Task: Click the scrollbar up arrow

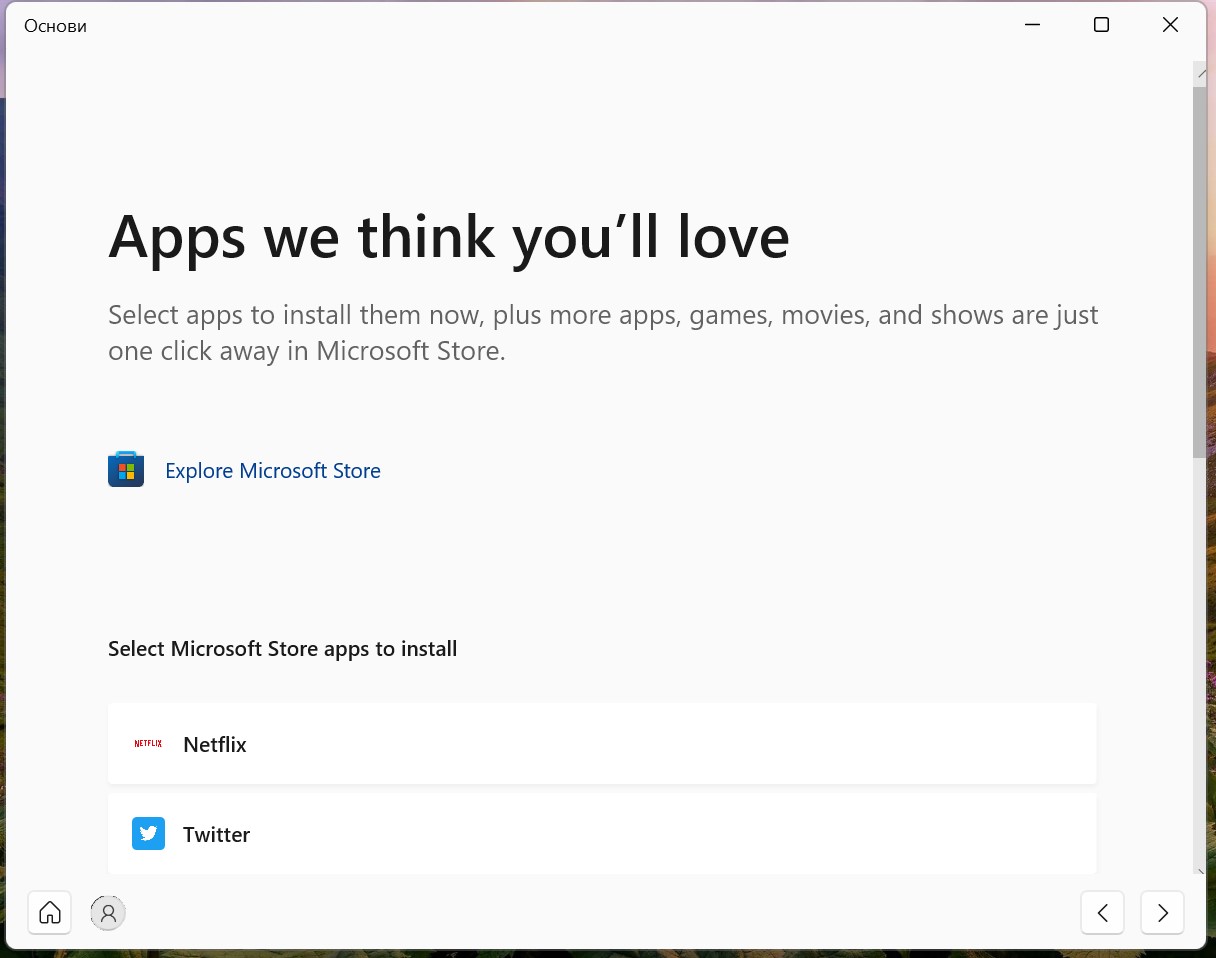Action: (x=1200, y=73)
